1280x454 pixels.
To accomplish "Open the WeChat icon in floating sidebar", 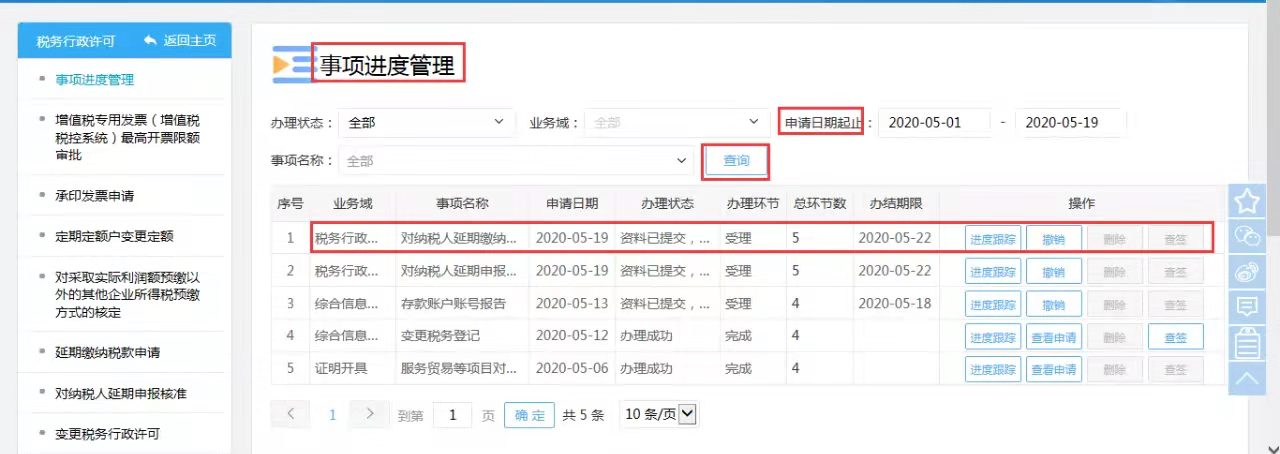I will (x=1246, y=236).
